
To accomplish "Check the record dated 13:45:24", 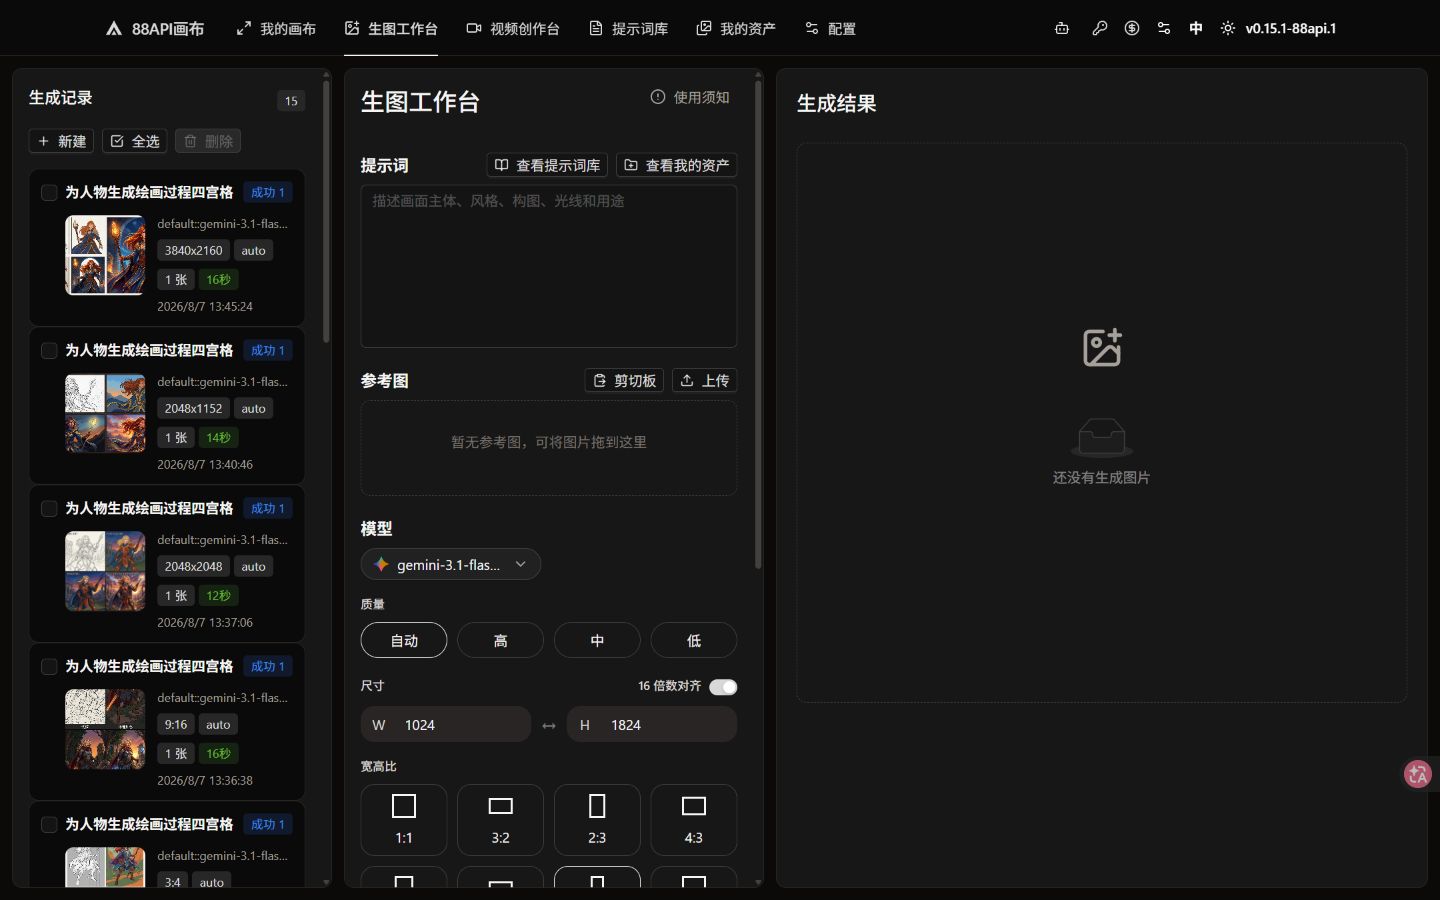I will (49, 192).
